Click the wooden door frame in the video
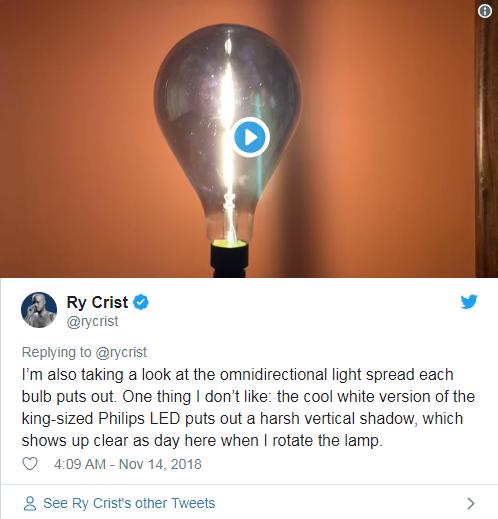 tap(486, 147)
